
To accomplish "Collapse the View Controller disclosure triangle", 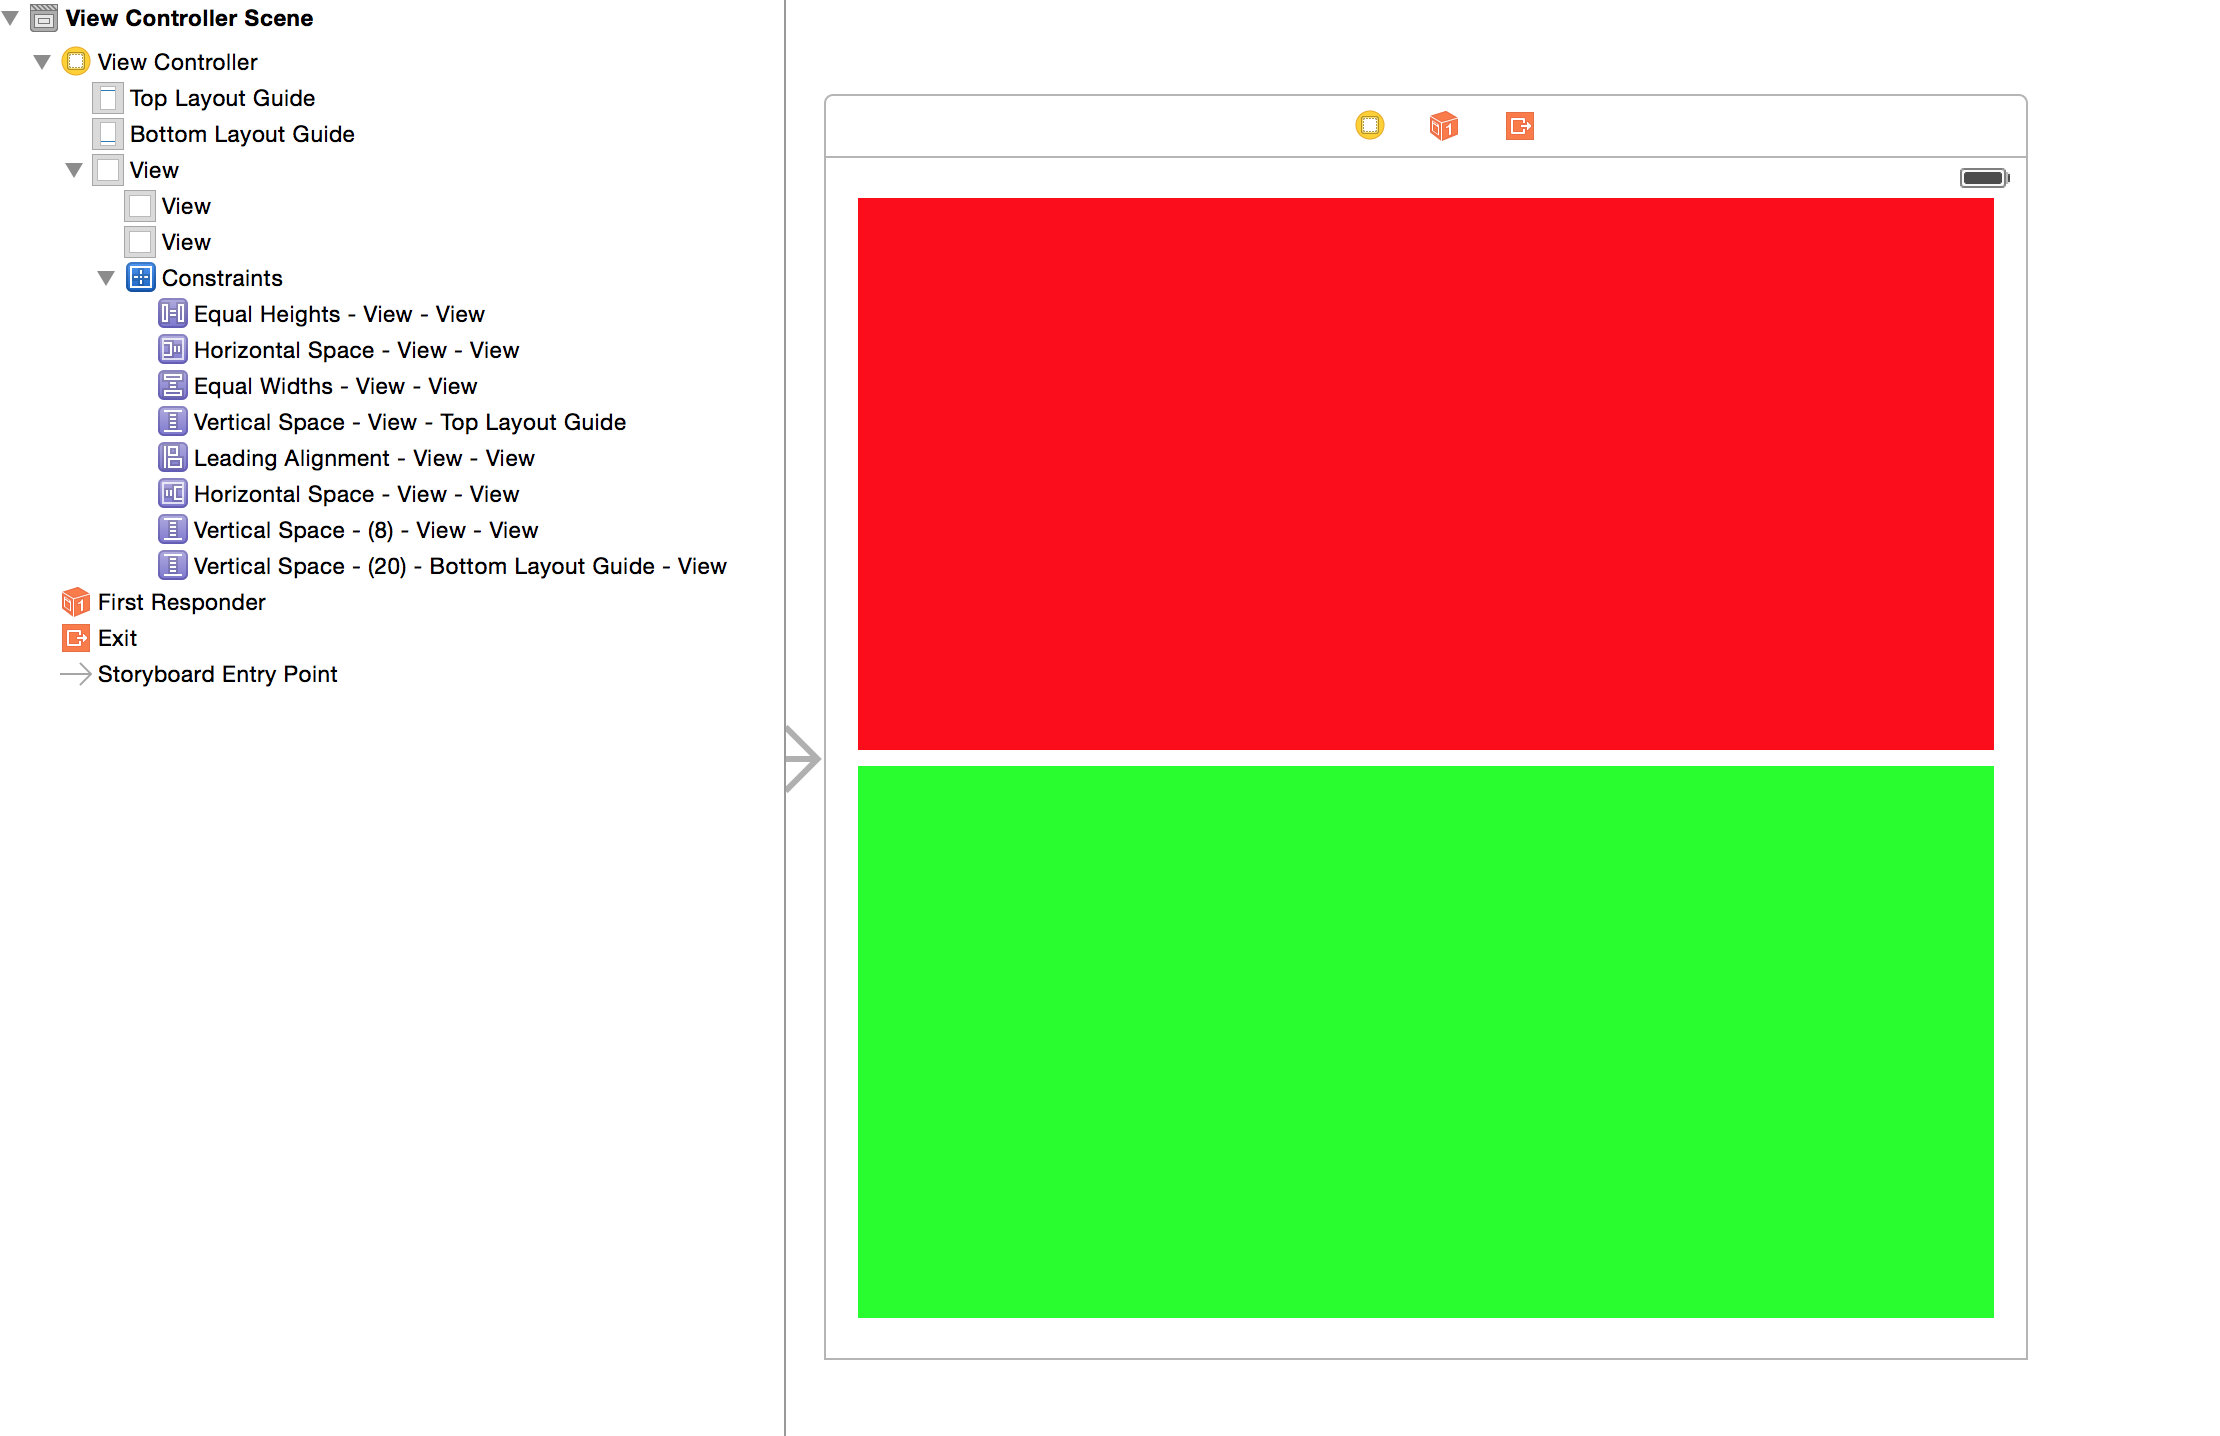I will (42, 62).
